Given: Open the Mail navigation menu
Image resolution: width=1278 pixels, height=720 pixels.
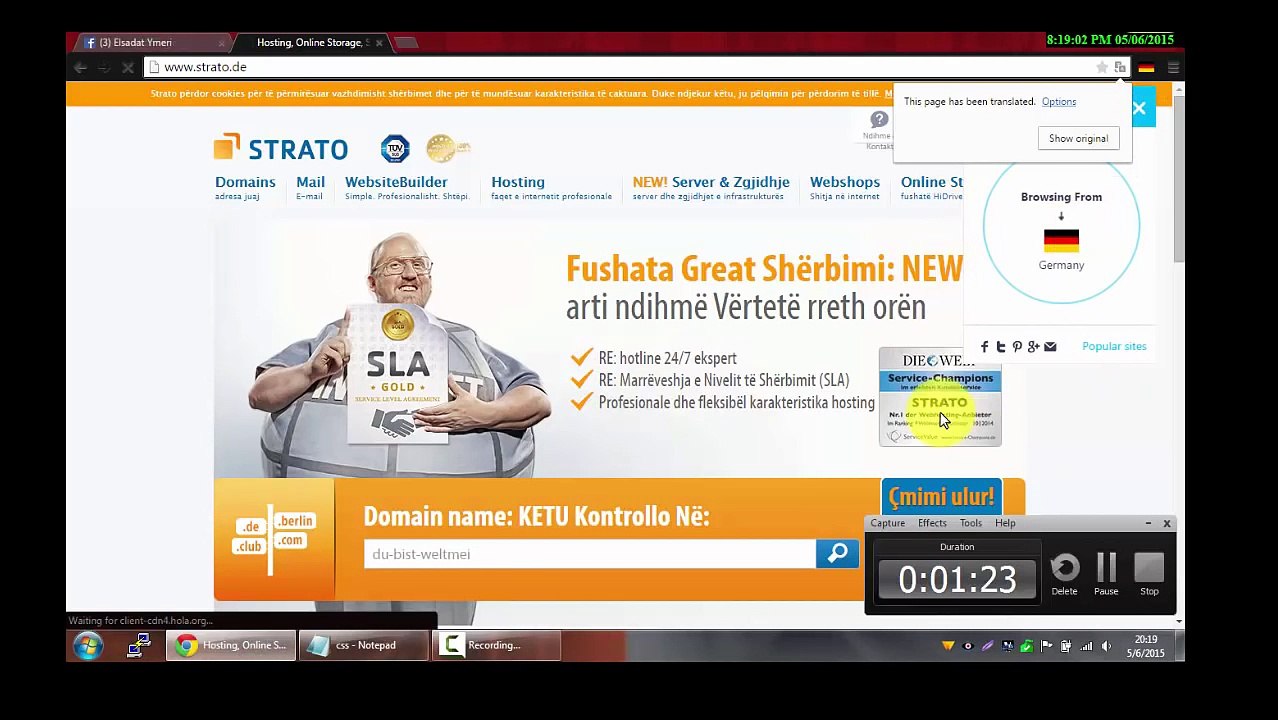Looking at the screenshot, I should coord(310,187).
